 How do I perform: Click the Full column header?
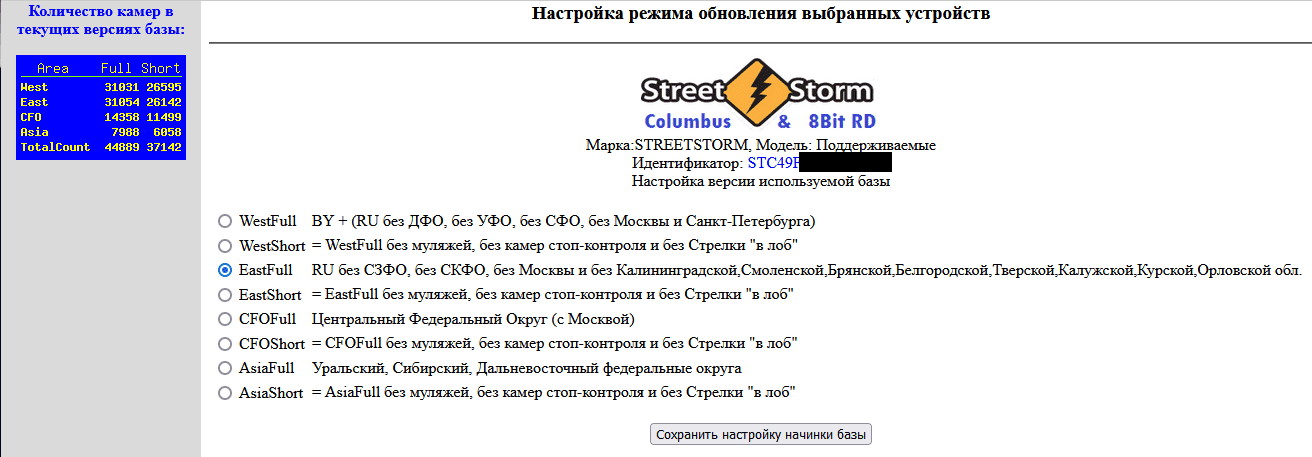[116, 69]
